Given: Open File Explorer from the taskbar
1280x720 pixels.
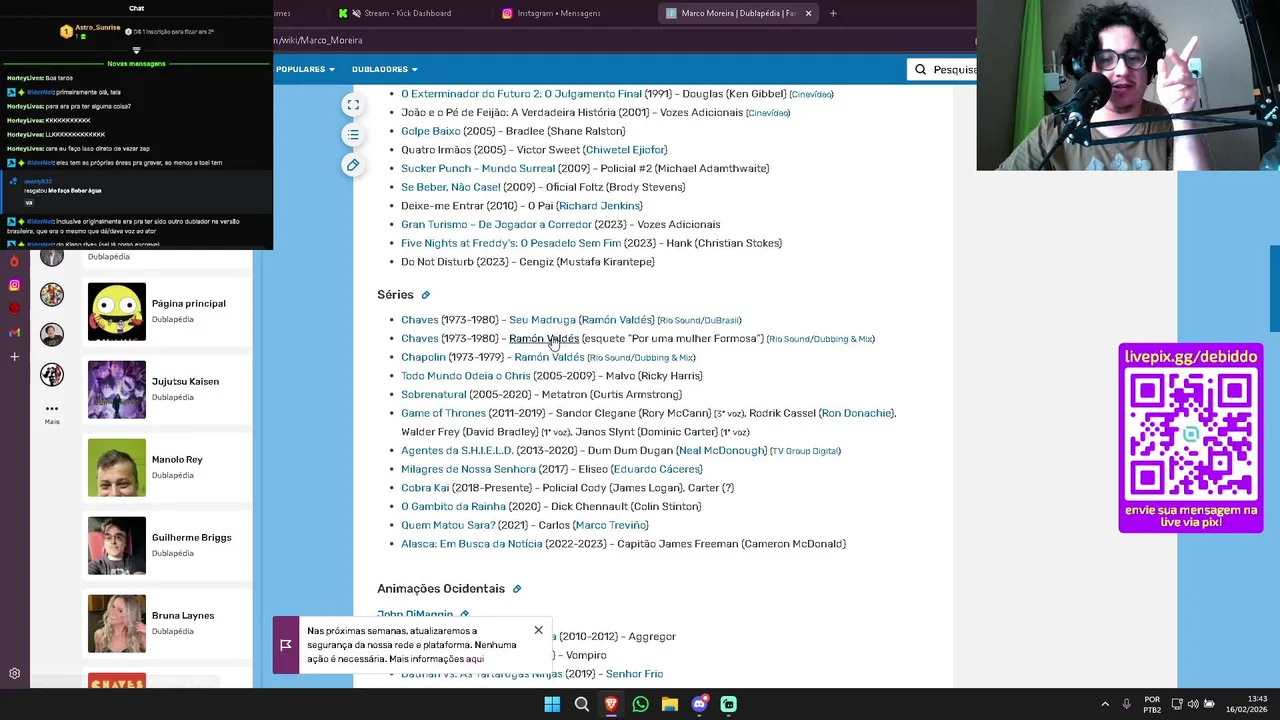Looking at the screenshot, I should (670, 704).
